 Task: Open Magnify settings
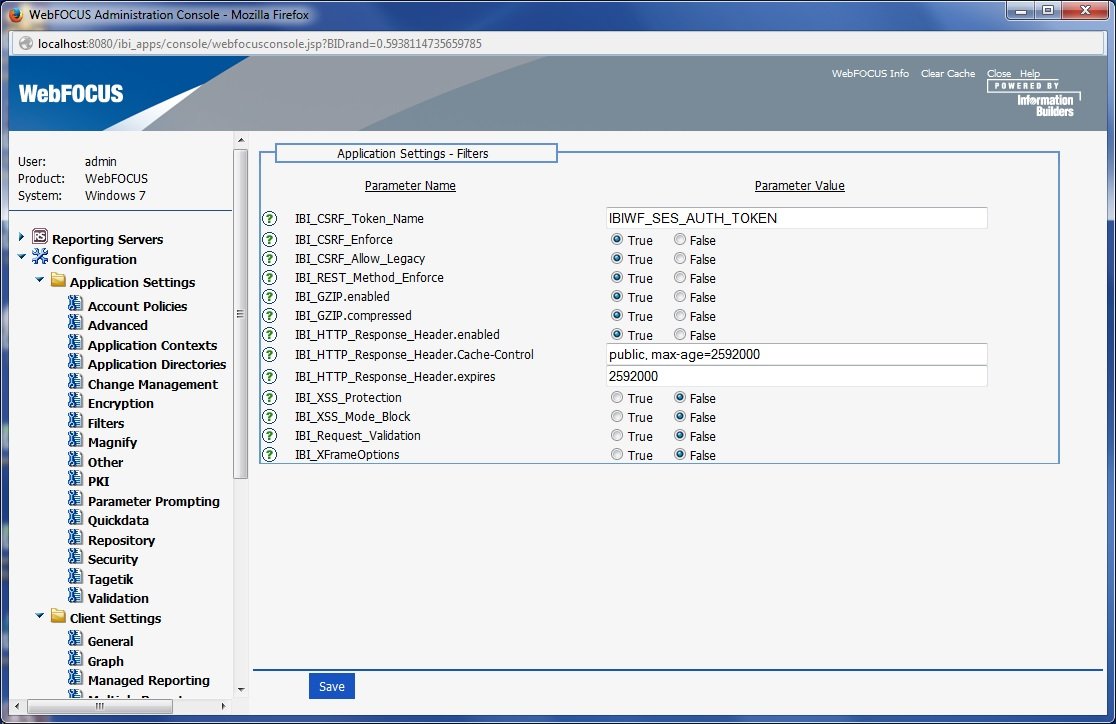coord(112,443)
